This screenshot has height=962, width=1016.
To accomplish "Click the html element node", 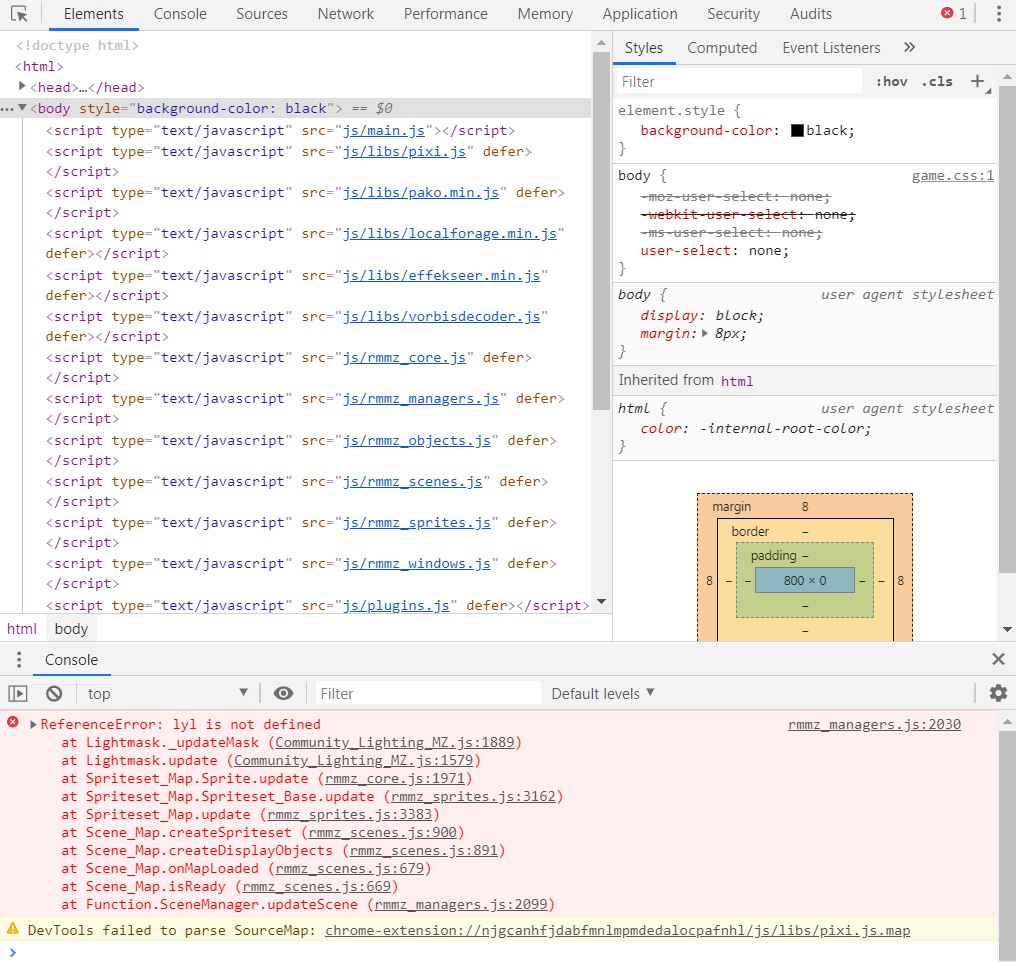I will pyautogui.click(x=39, y=66).
